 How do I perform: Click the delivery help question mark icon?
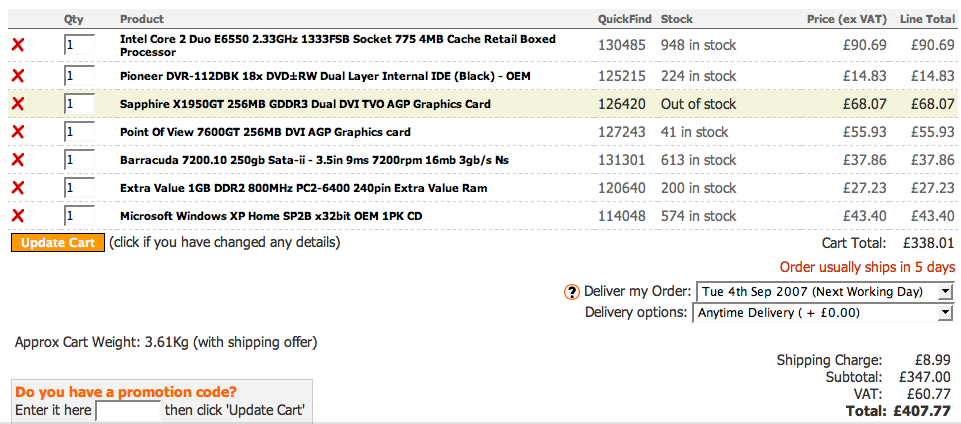(x=572, y=292)
